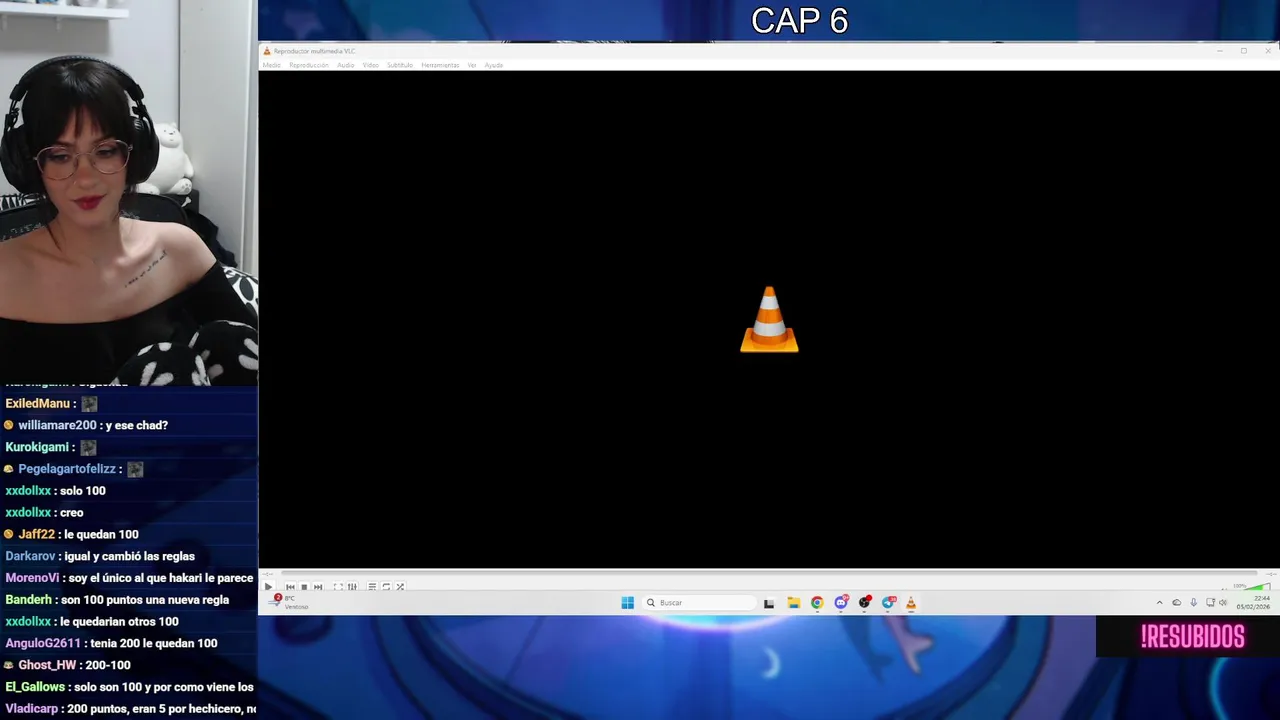Click username ExiledManu in chat
The height and width of the screenshot is (720, 1280).
(x=37, y=403)
